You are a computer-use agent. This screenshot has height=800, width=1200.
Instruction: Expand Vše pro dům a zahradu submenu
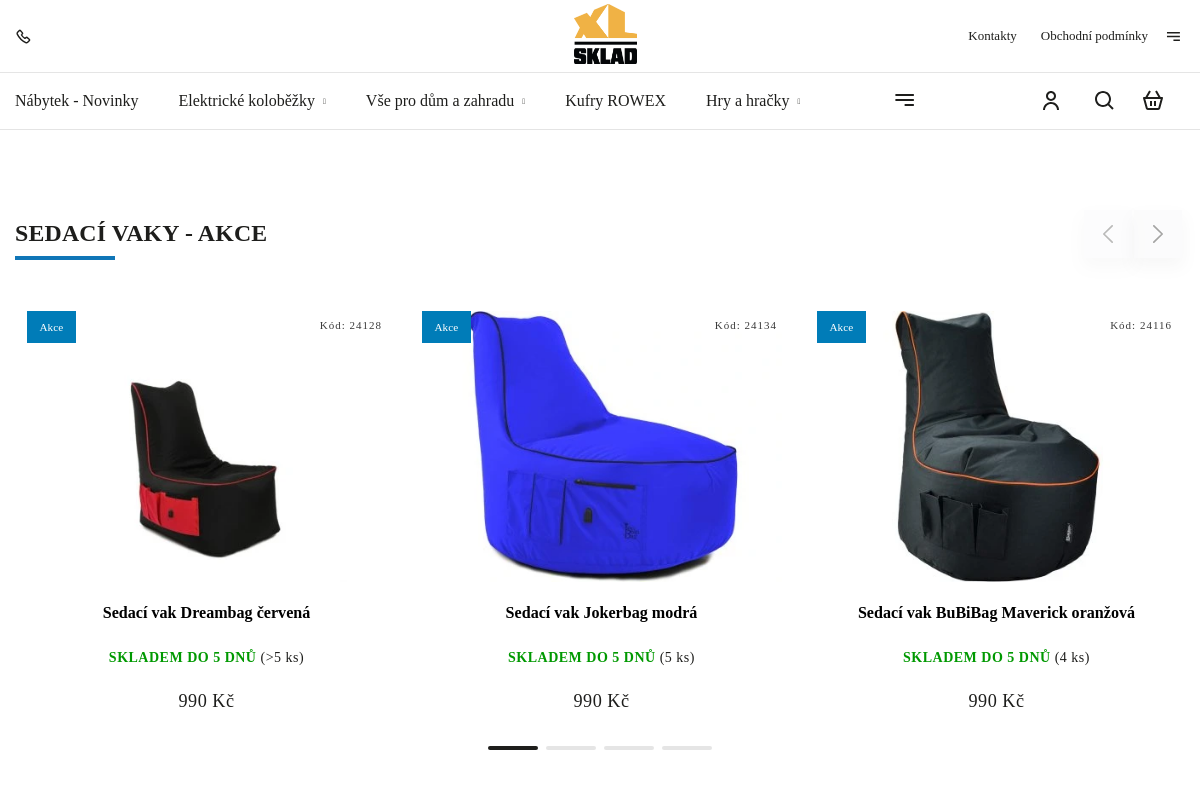(x=523, y=101)
